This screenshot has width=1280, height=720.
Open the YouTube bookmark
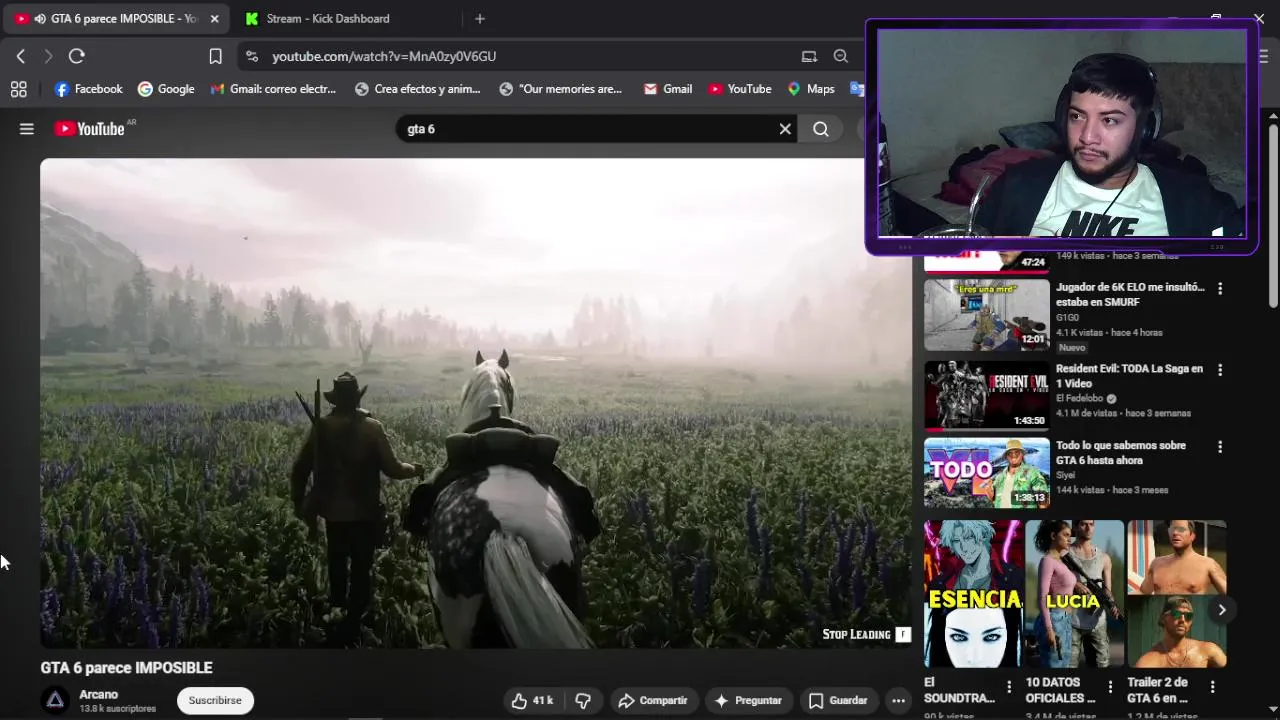[740, 89]
